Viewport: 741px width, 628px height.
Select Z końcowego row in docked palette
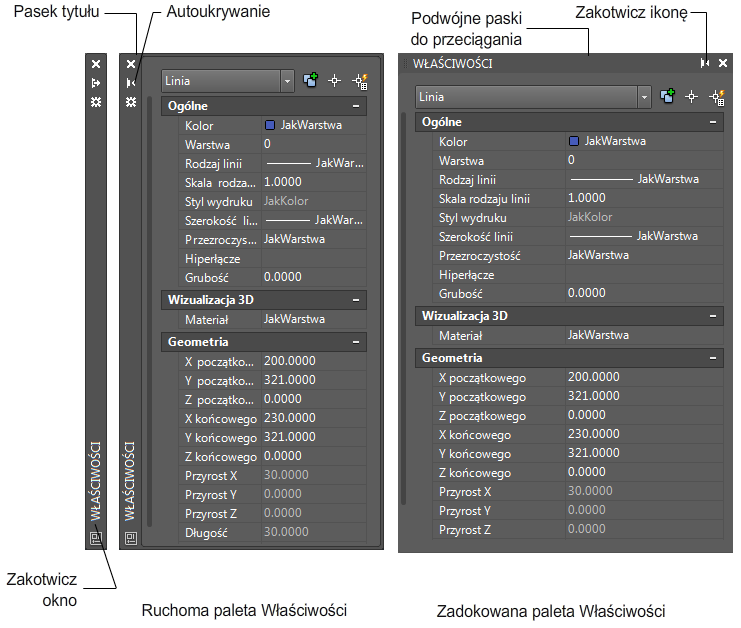pos(578,473)
